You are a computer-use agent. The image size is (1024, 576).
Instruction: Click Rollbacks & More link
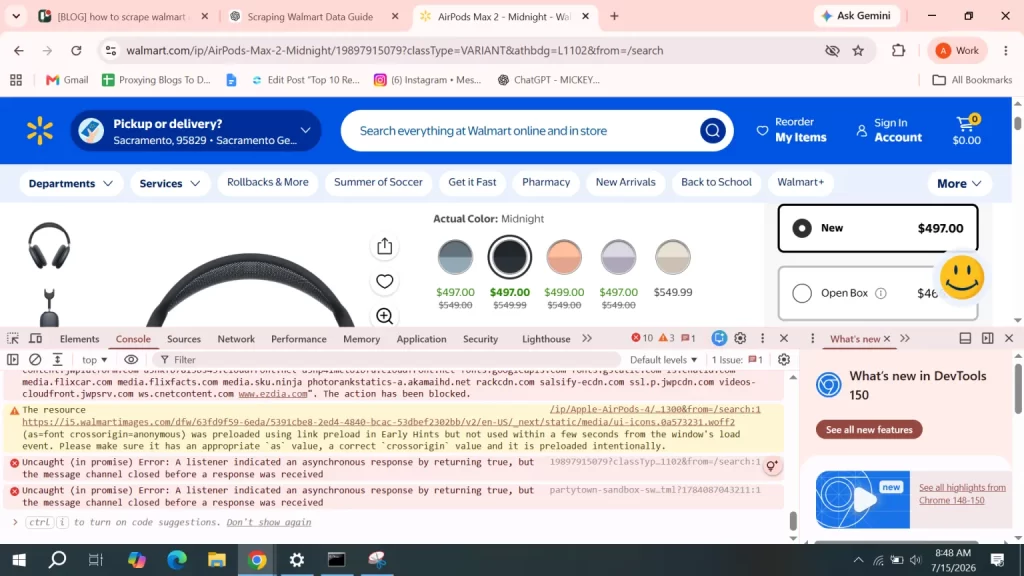(268, 182)
